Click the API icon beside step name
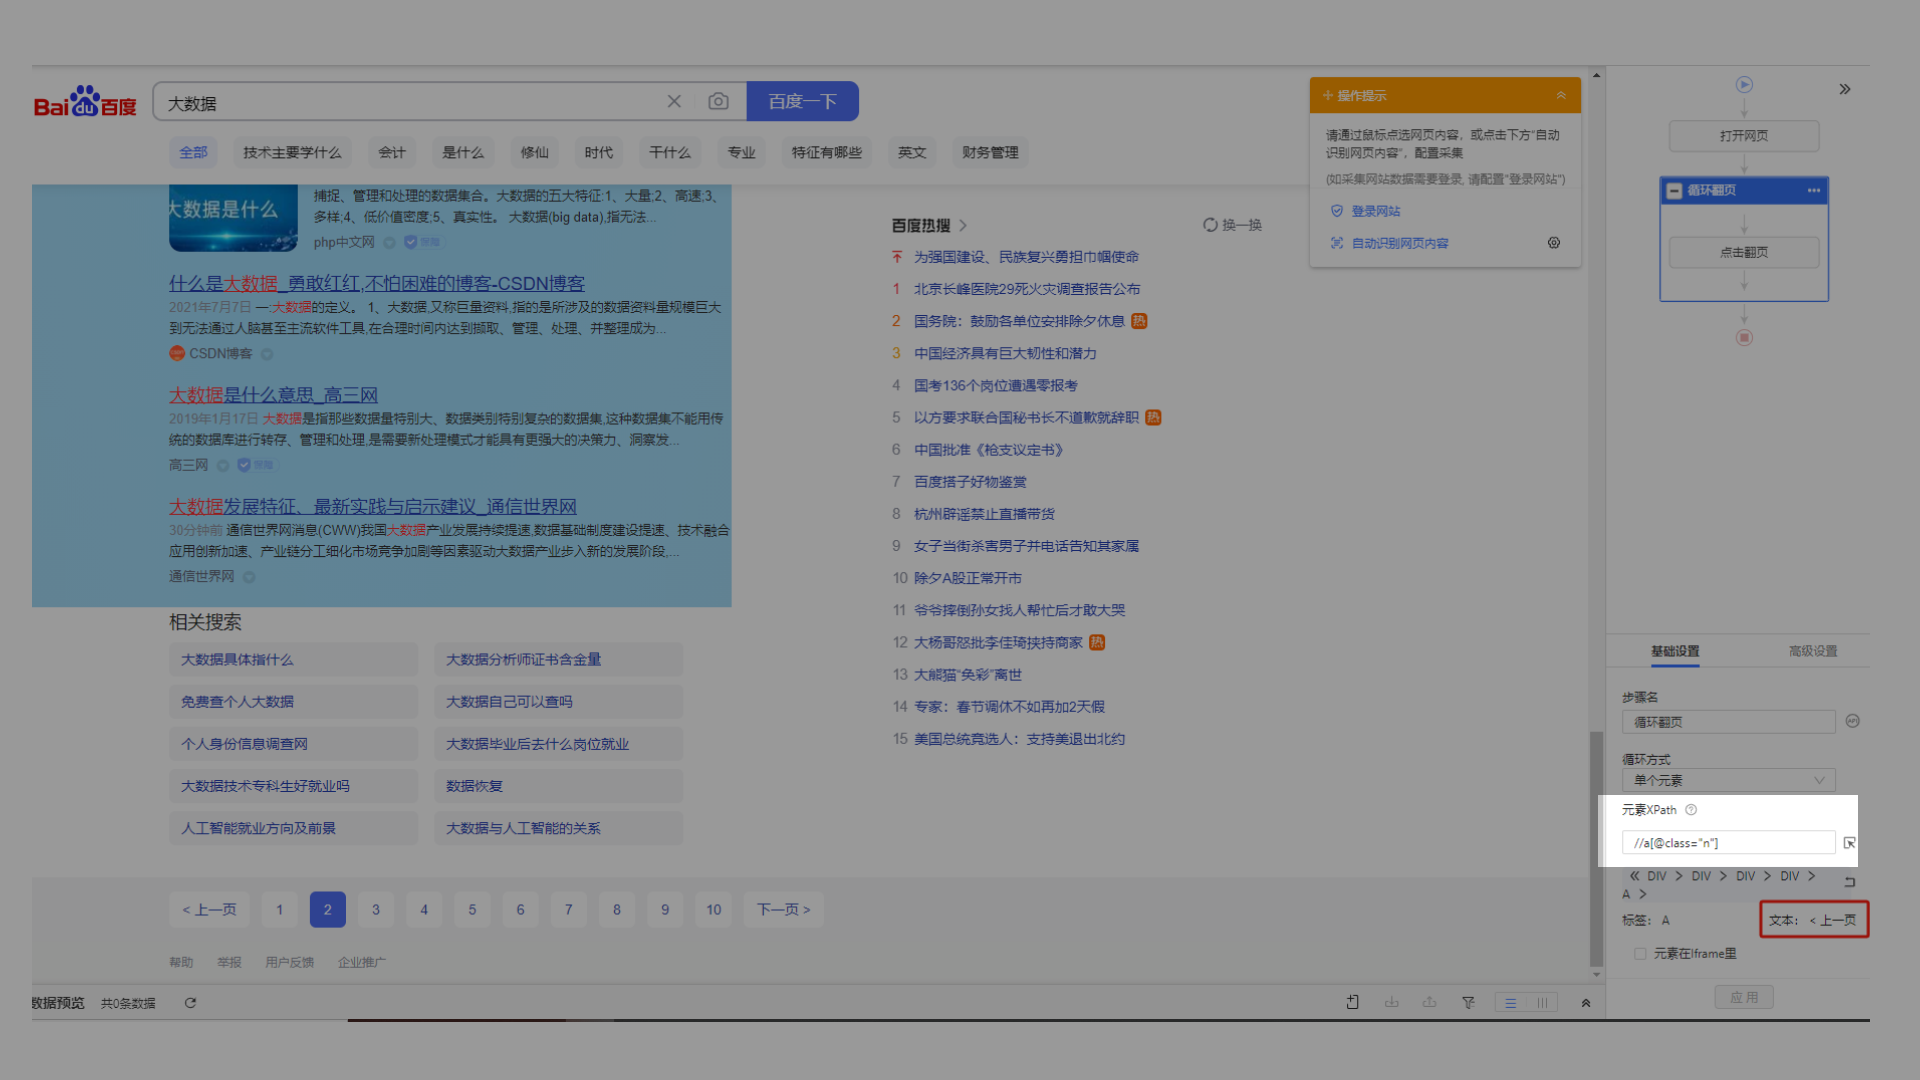The height and width of the screenshot is (1080, 1920). click(x=1853, y=721)
